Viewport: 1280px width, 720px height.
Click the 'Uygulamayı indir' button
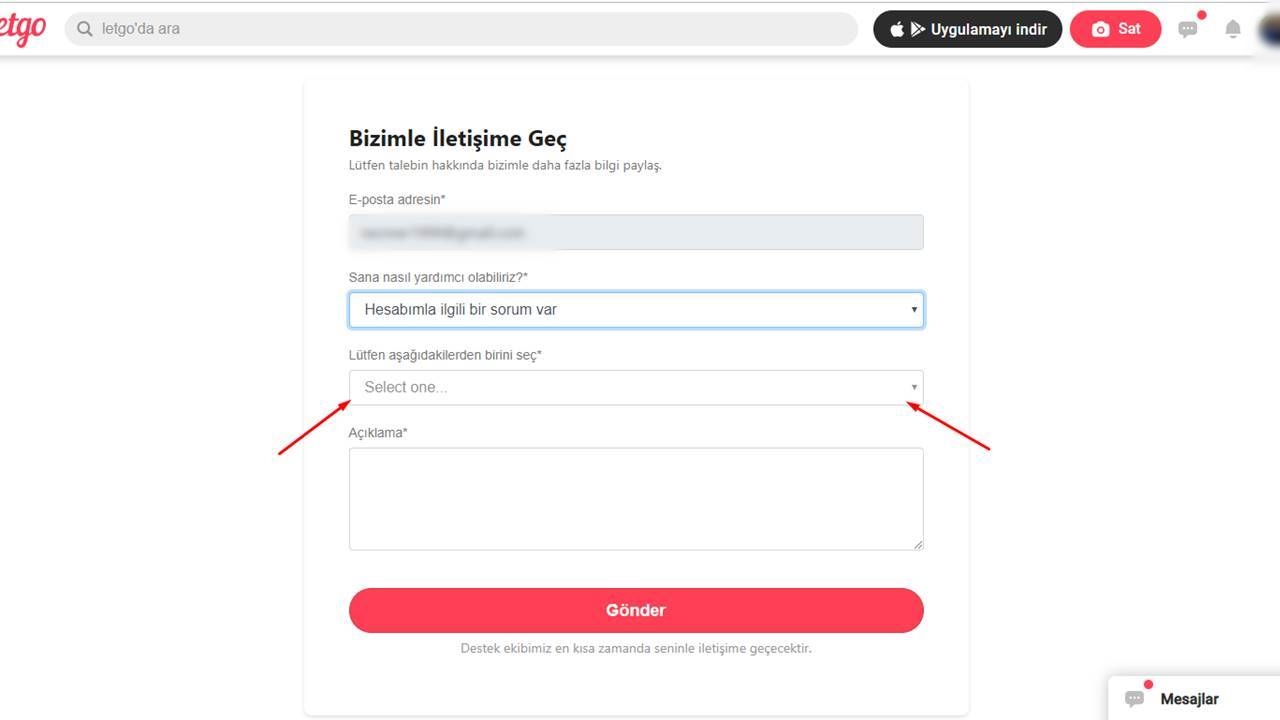click(967, 29)
